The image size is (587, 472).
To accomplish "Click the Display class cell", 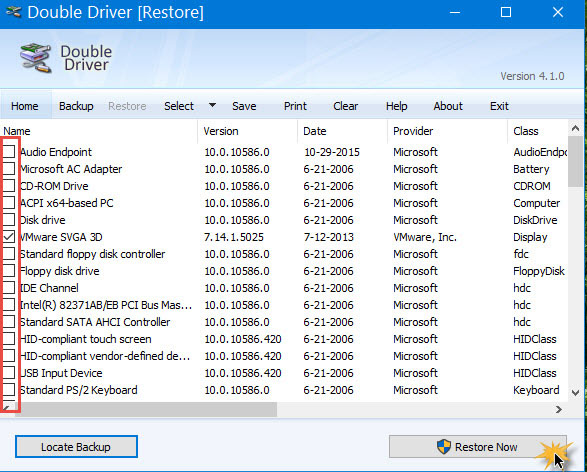I will (x=530, y=237).
